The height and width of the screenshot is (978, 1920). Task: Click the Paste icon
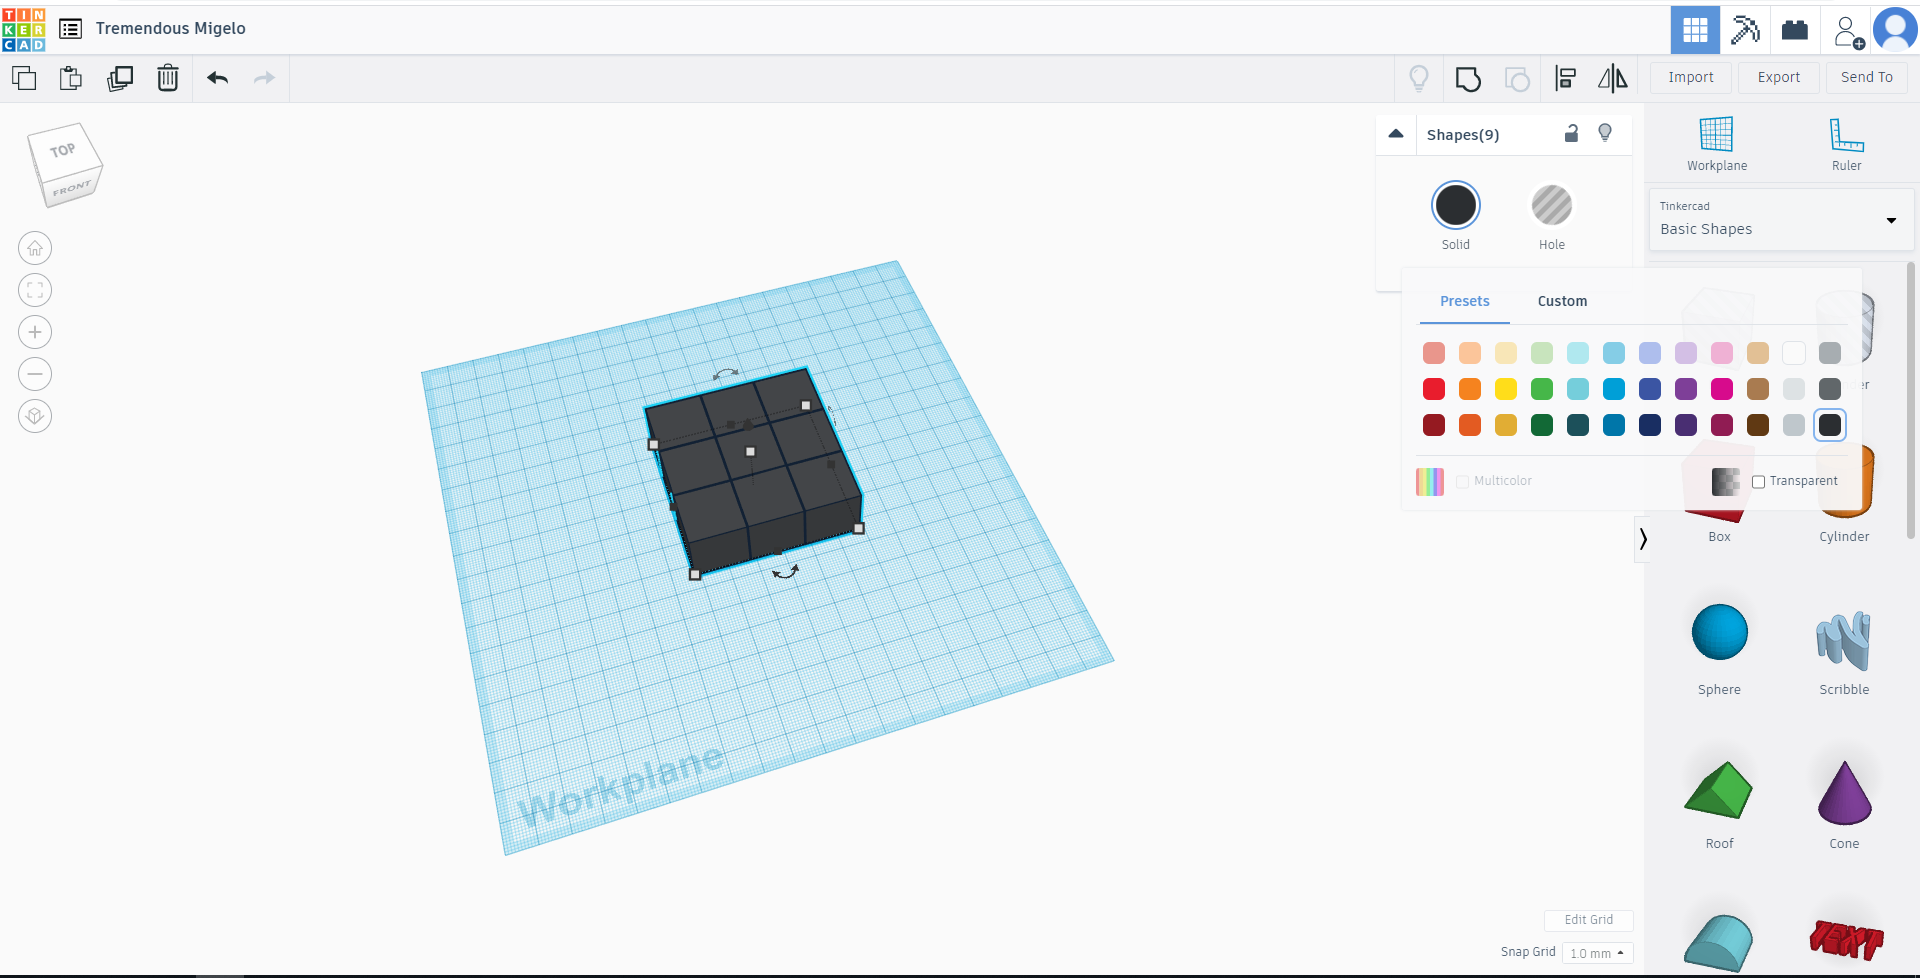pos(71,78)
